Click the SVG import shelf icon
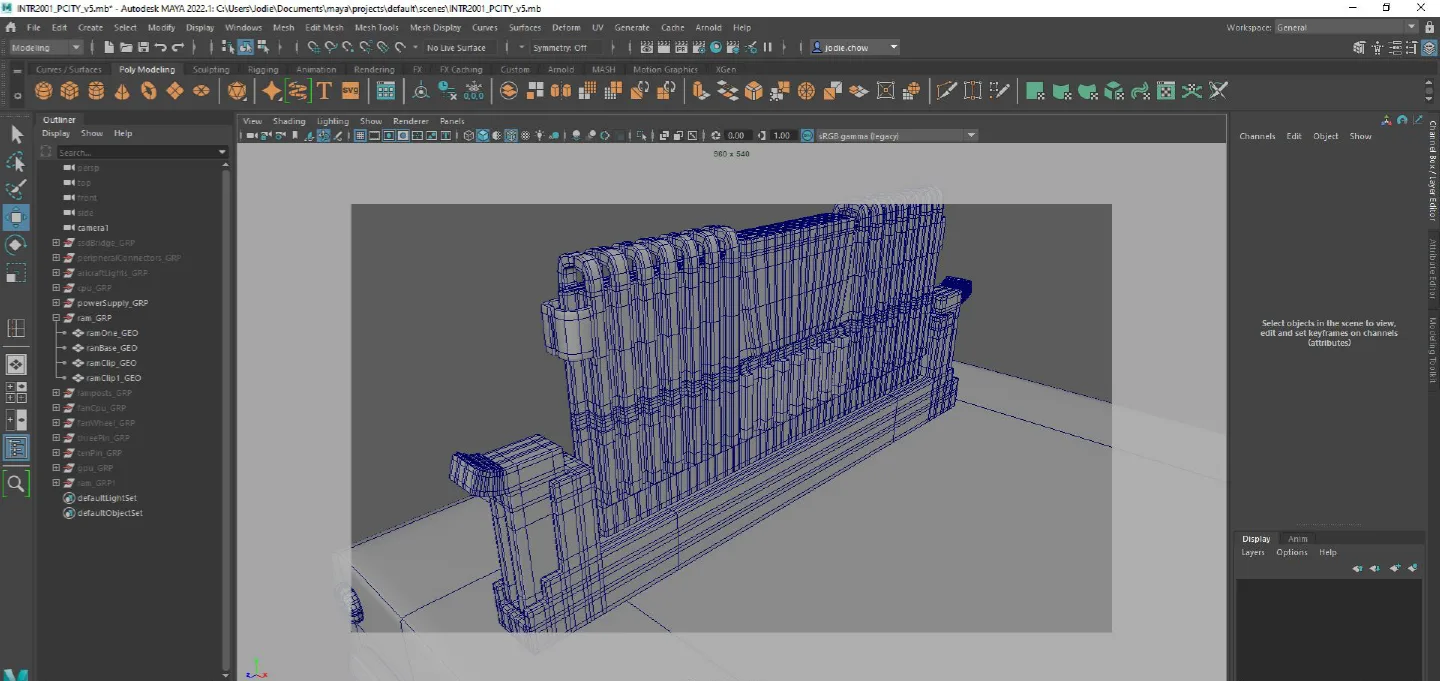Viewport: 1440px width, 681px height. pyautogui.click(x=350, y=91)
